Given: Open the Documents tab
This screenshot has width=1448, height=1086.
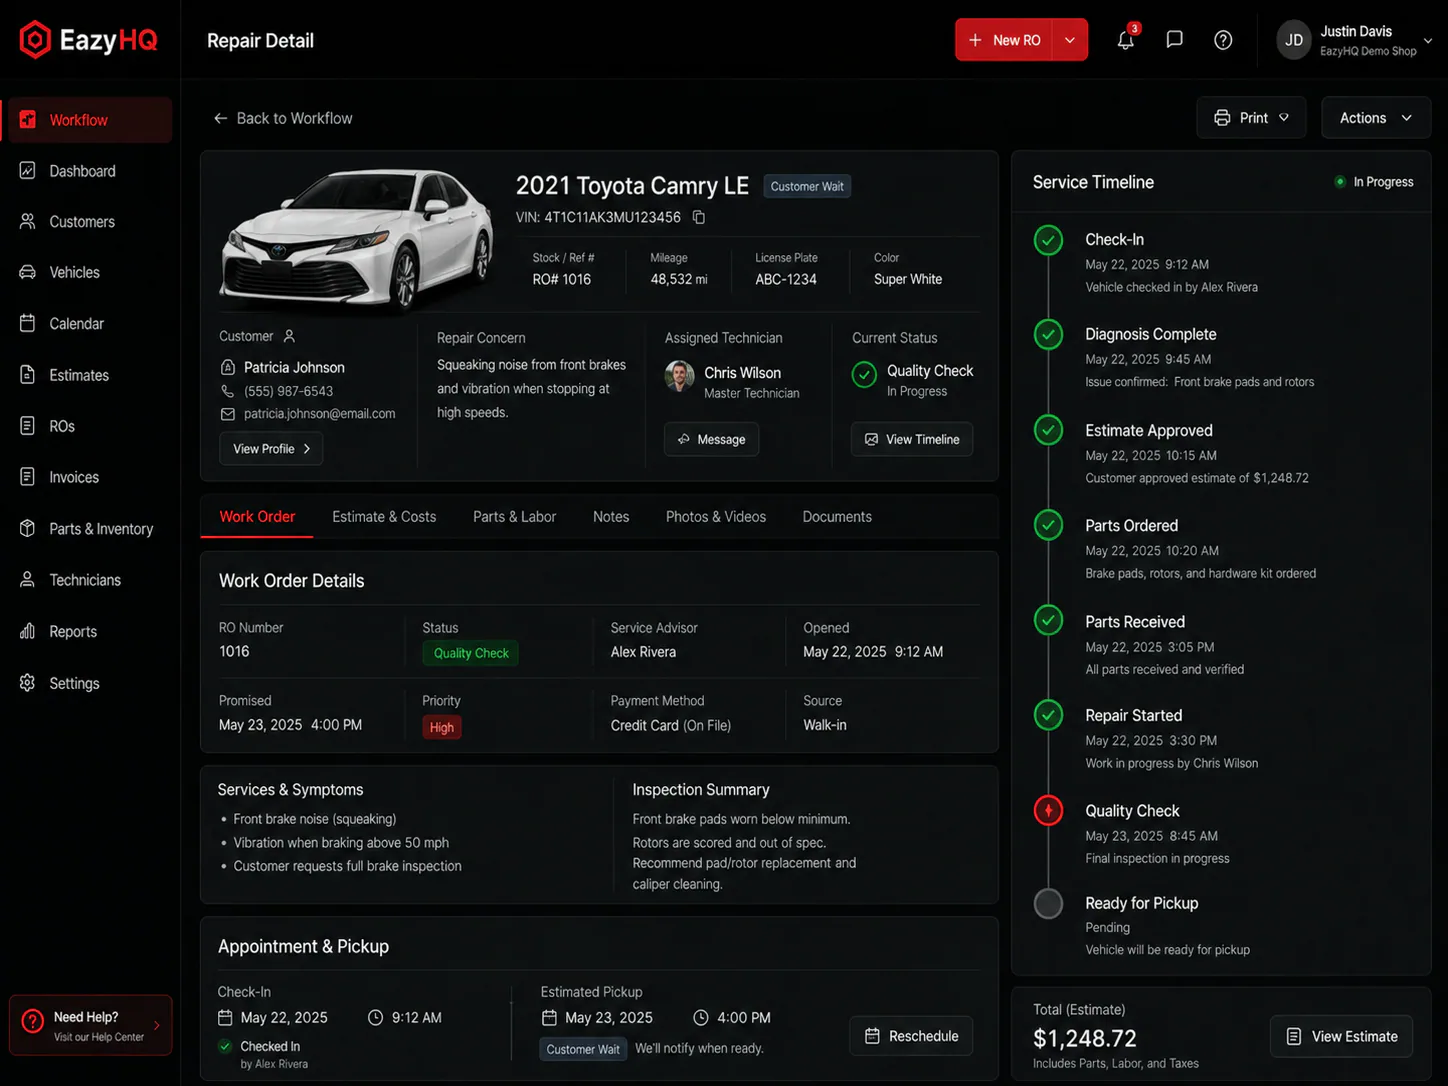Looking at the screenshot, I should [x=837, y=517].
